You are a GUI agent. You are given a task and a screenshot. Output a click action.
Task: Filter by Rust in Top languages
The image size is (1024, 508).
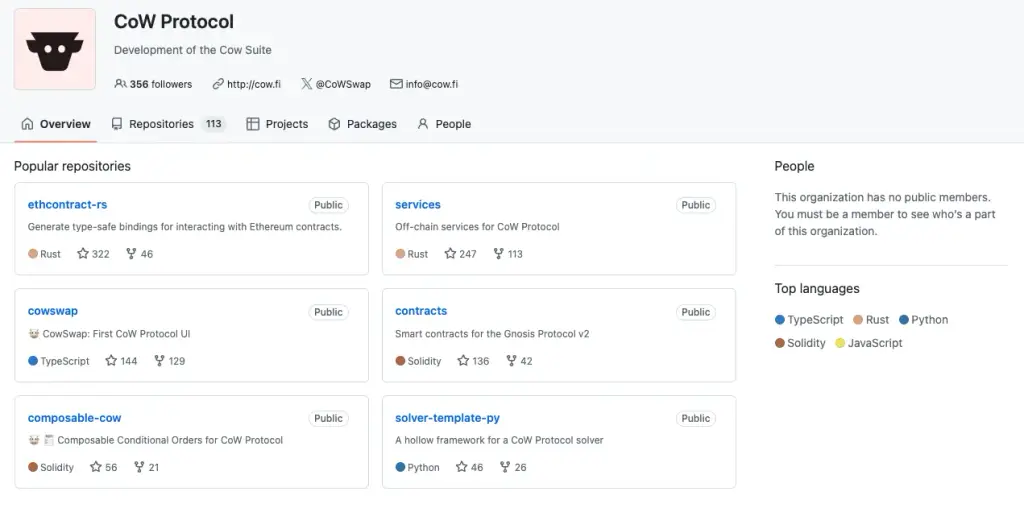pyautogui.click(x=871, y=320)
